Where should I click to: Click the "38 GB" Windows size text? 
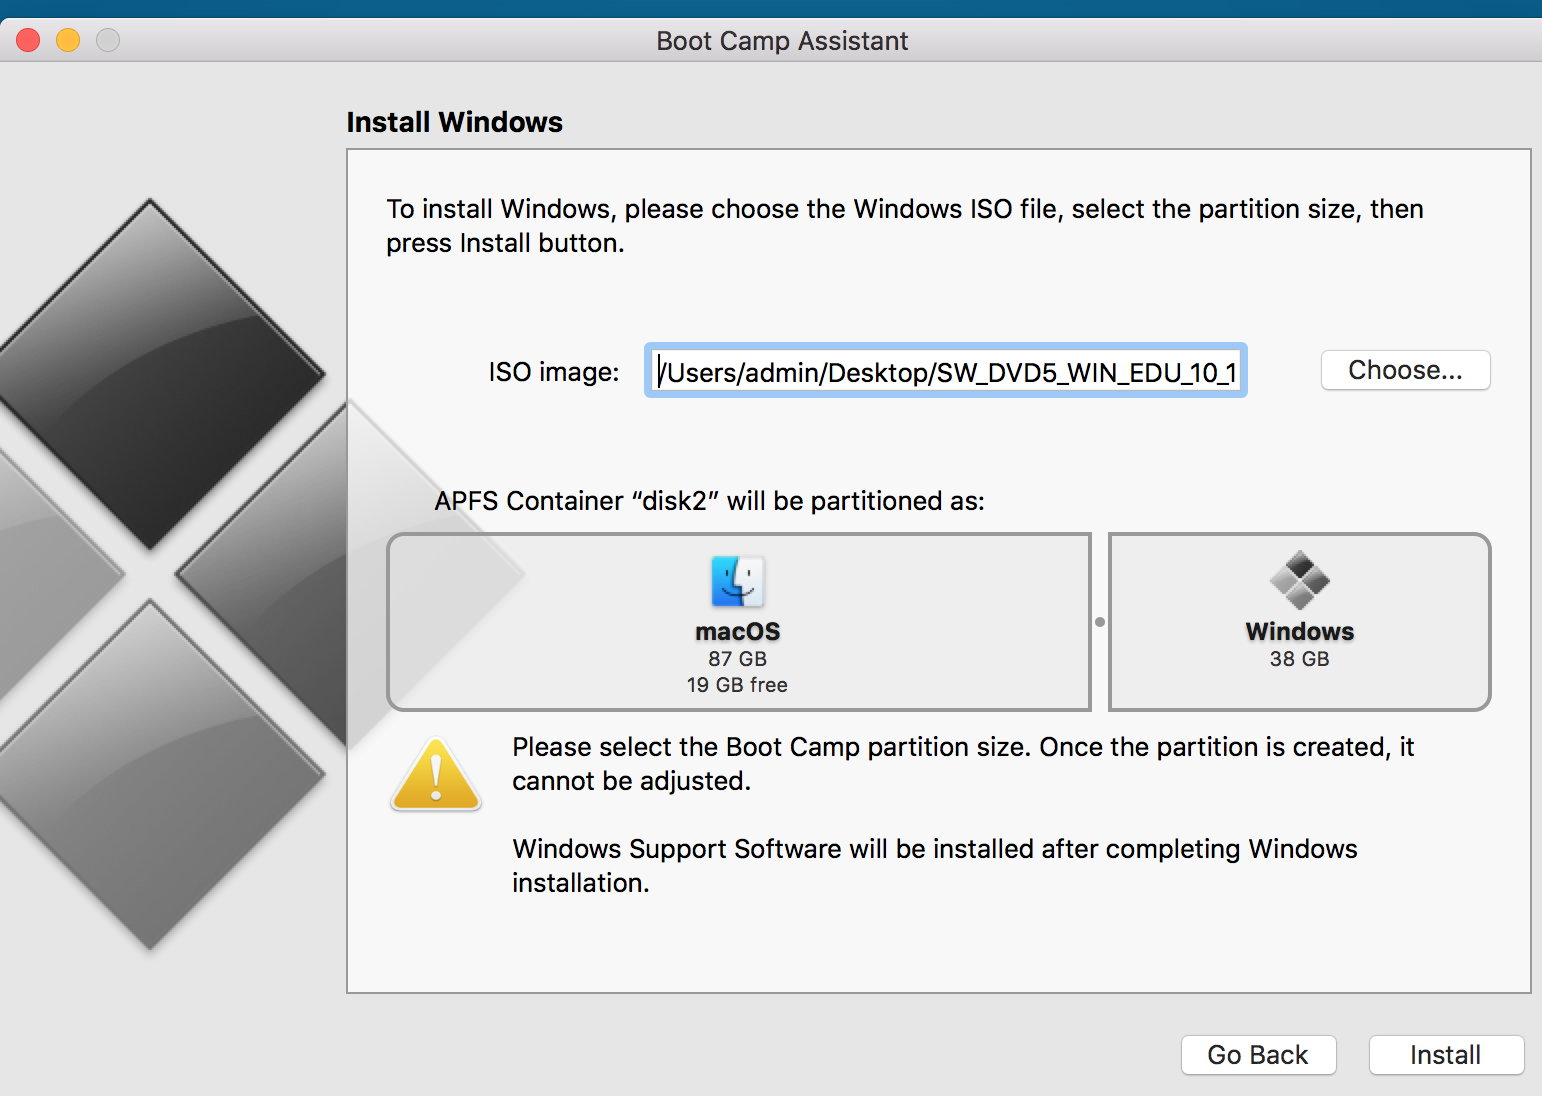pyautogui.click(x=1300, y=659)
